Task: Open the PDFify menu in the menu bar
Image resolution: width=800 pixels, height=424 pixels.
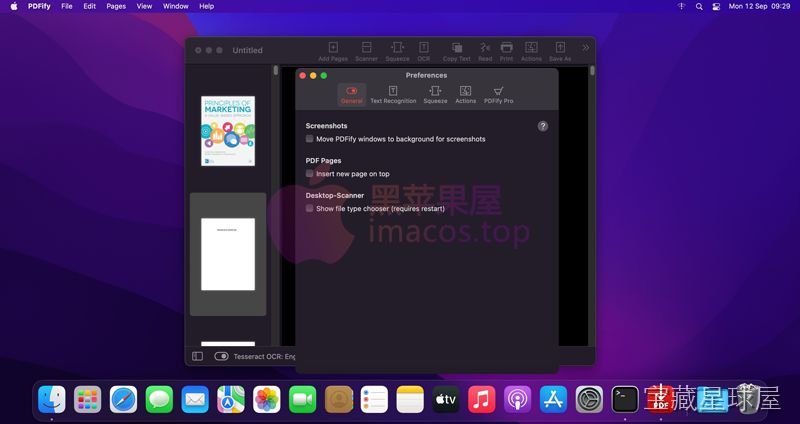Action: click(x=39, y=6)
